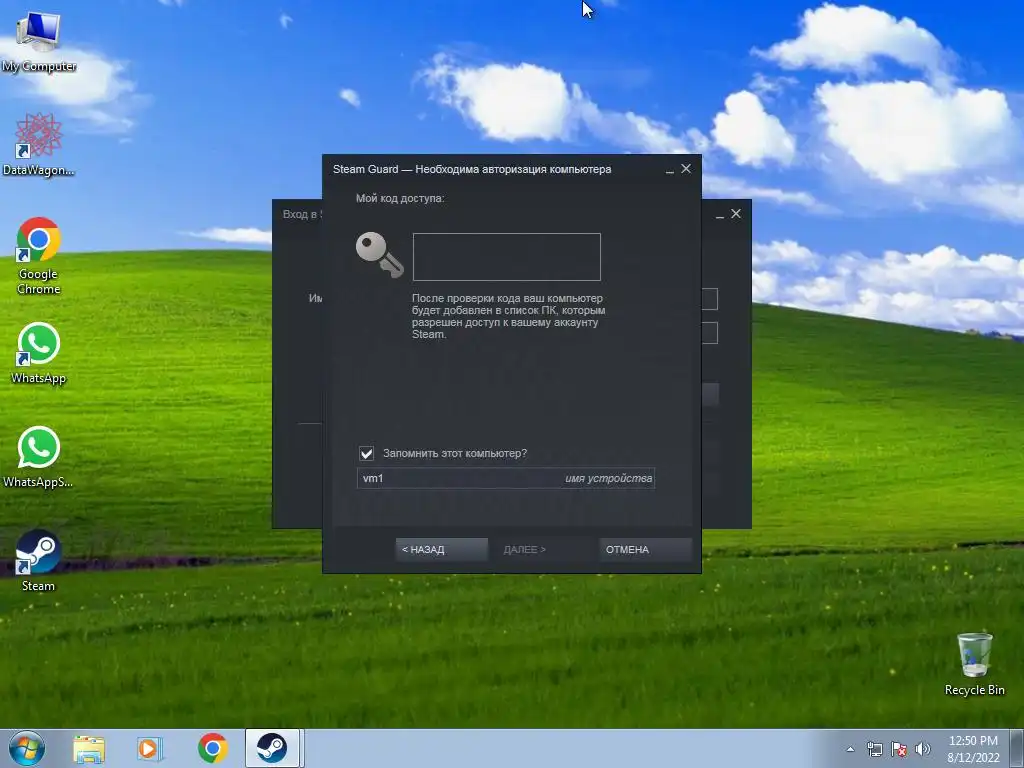Click the Запомнить этот компьютер? label
Screen dimensions: 1024x768
coord(455,453)
